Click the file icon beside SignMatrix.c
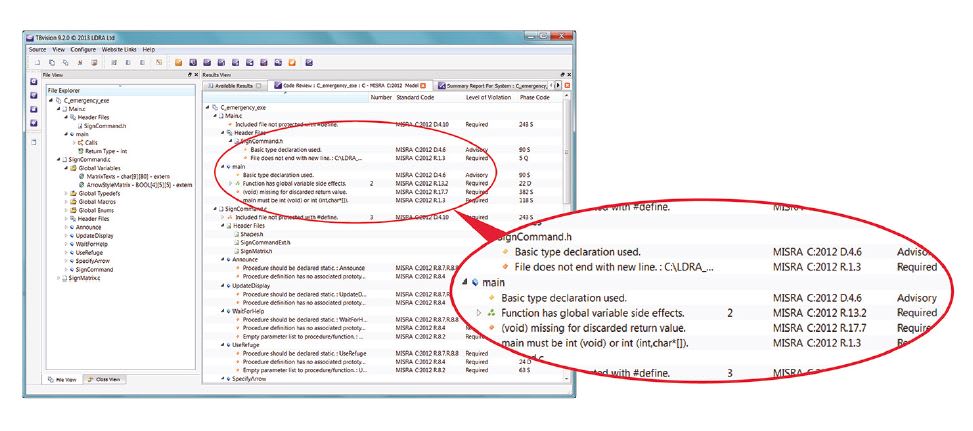Viewport: 973px width, 431px height. 65,278
